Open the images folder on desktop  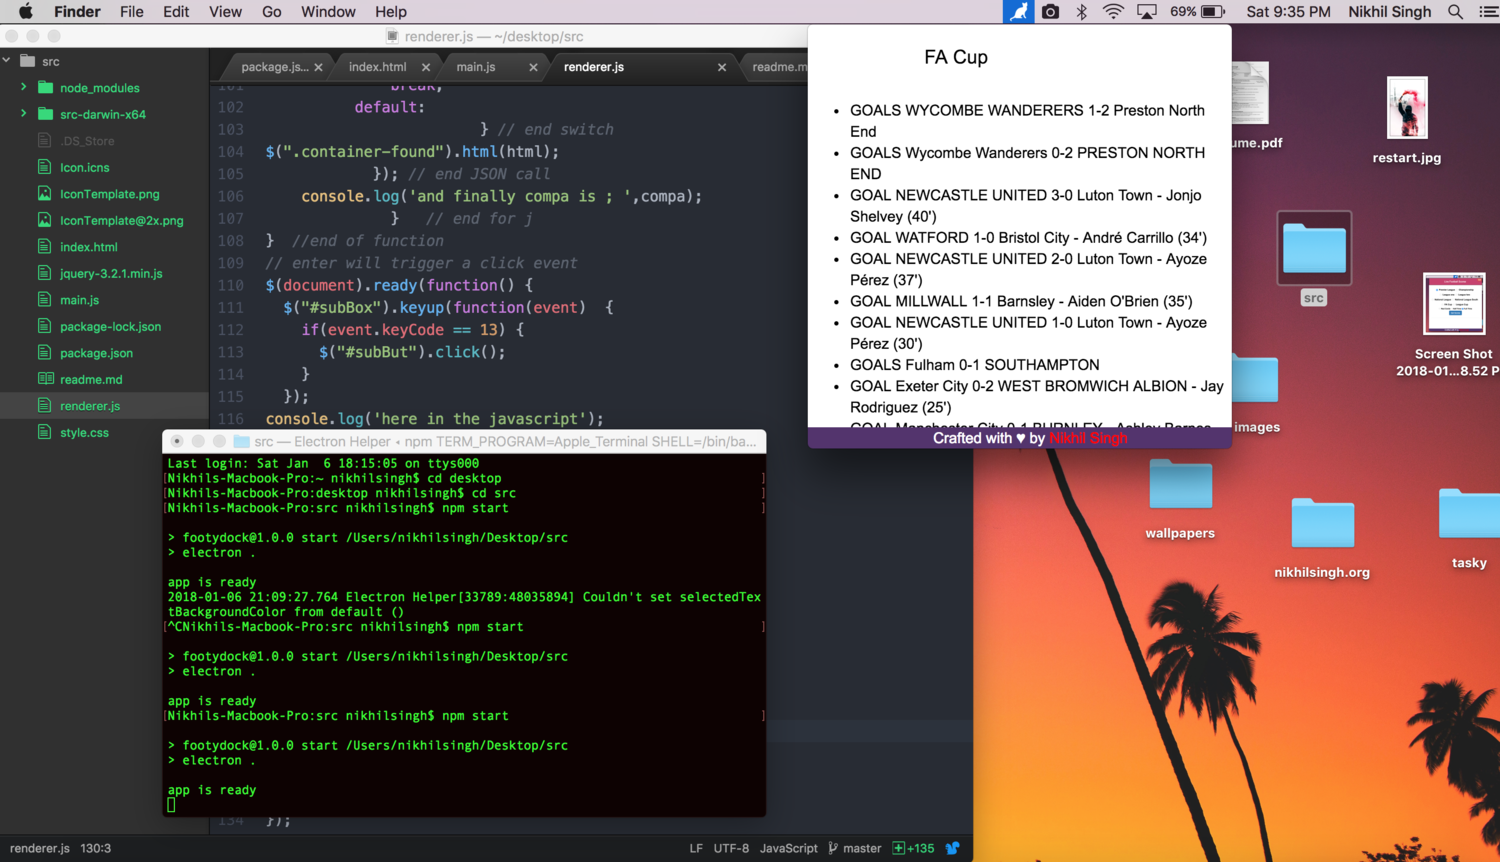pos(1254,394)
